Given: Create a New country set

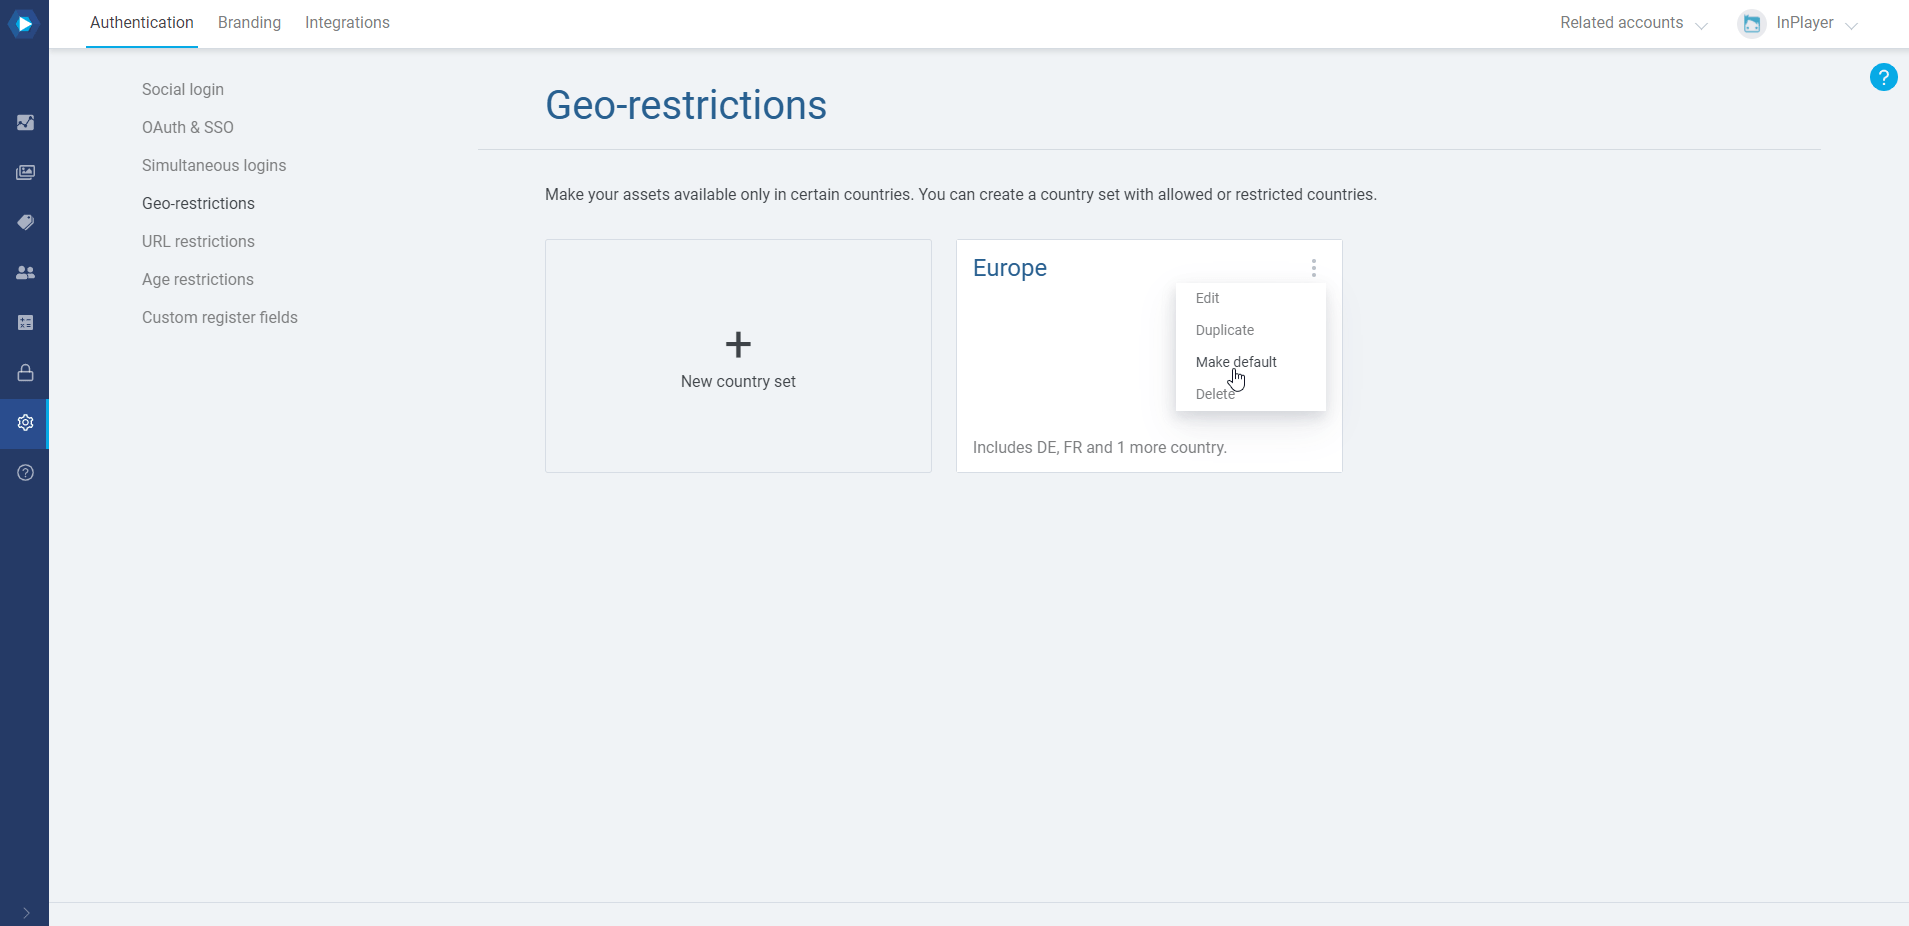Looking at the screenshot, I should point(738,357).
